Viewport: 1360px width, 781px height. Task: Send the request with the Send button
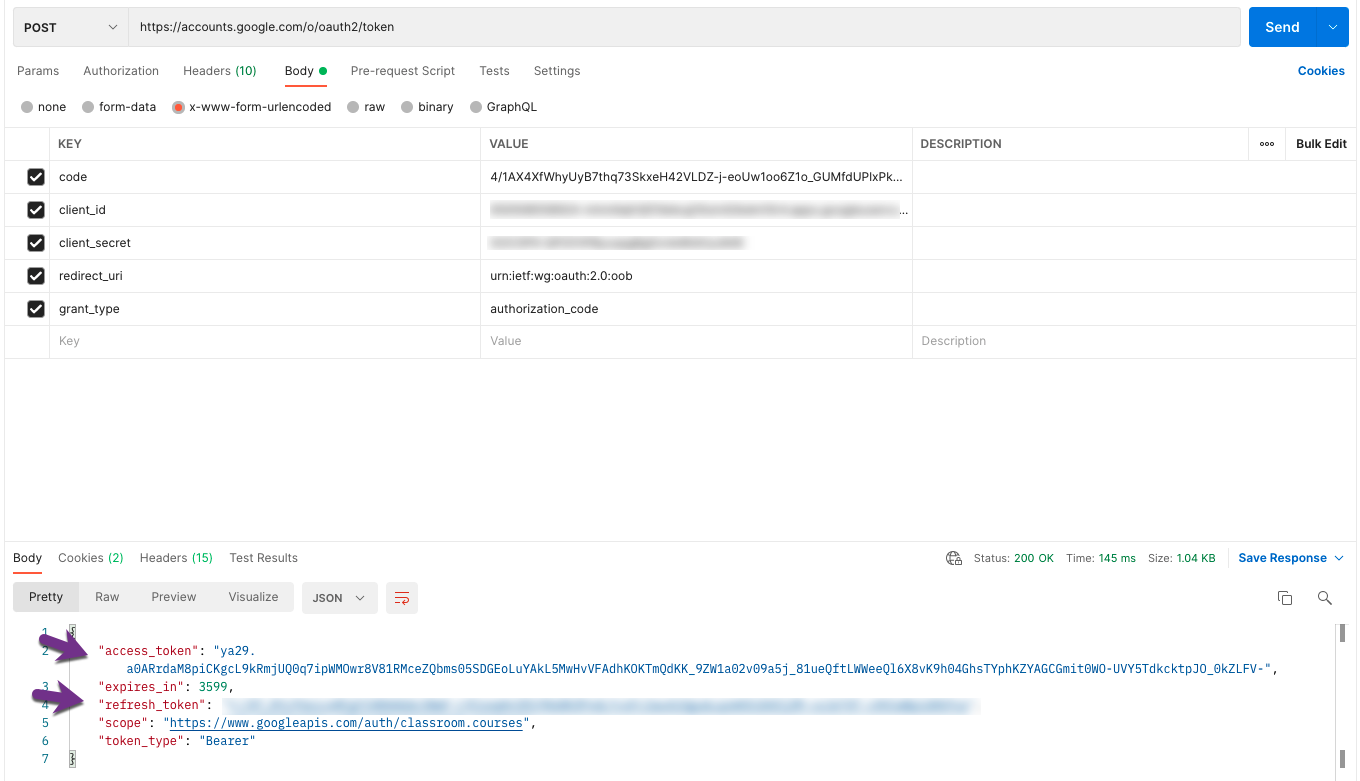pos(1282,27)
